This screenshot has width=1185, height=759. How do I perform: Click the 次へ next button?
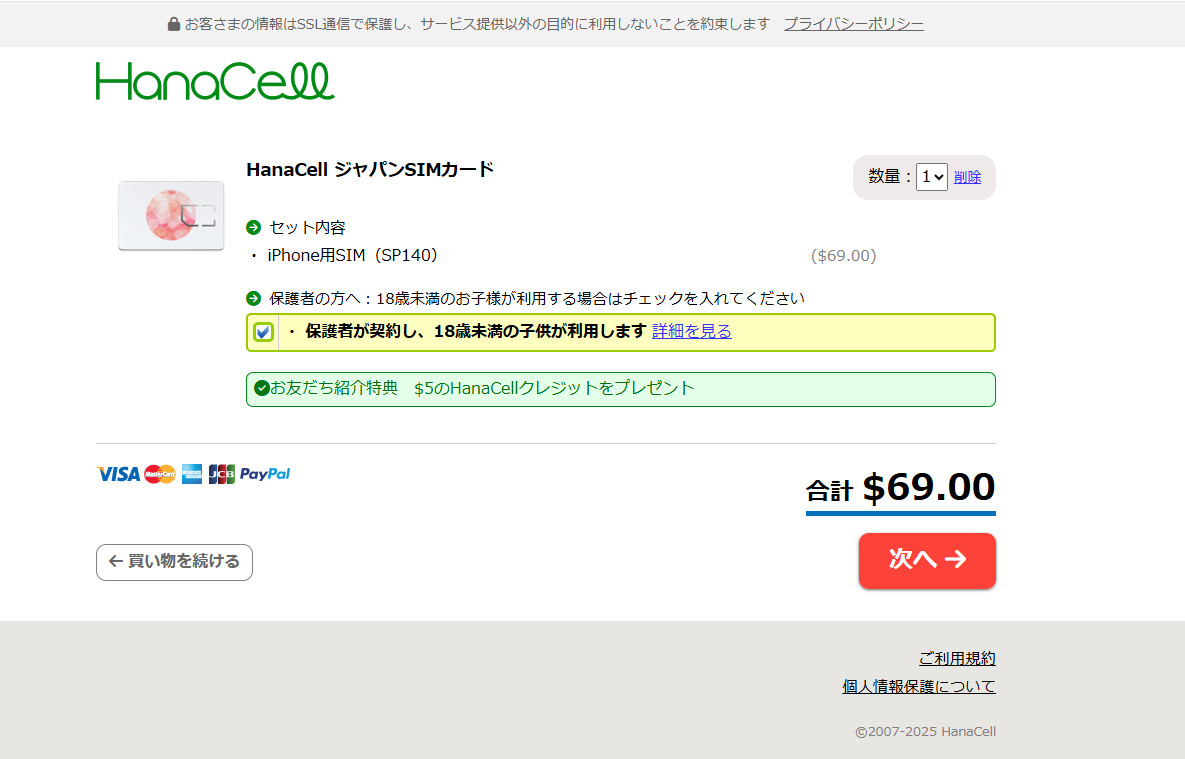[927, 560]
